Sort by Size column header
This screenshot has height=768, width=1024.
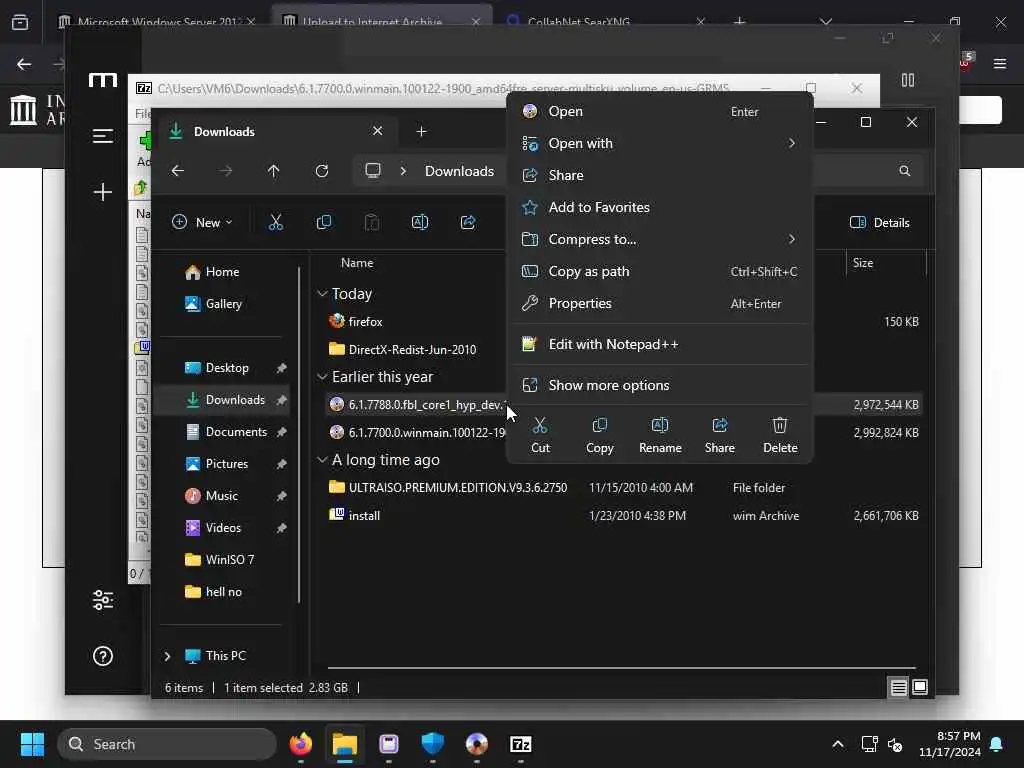(863, 263)
